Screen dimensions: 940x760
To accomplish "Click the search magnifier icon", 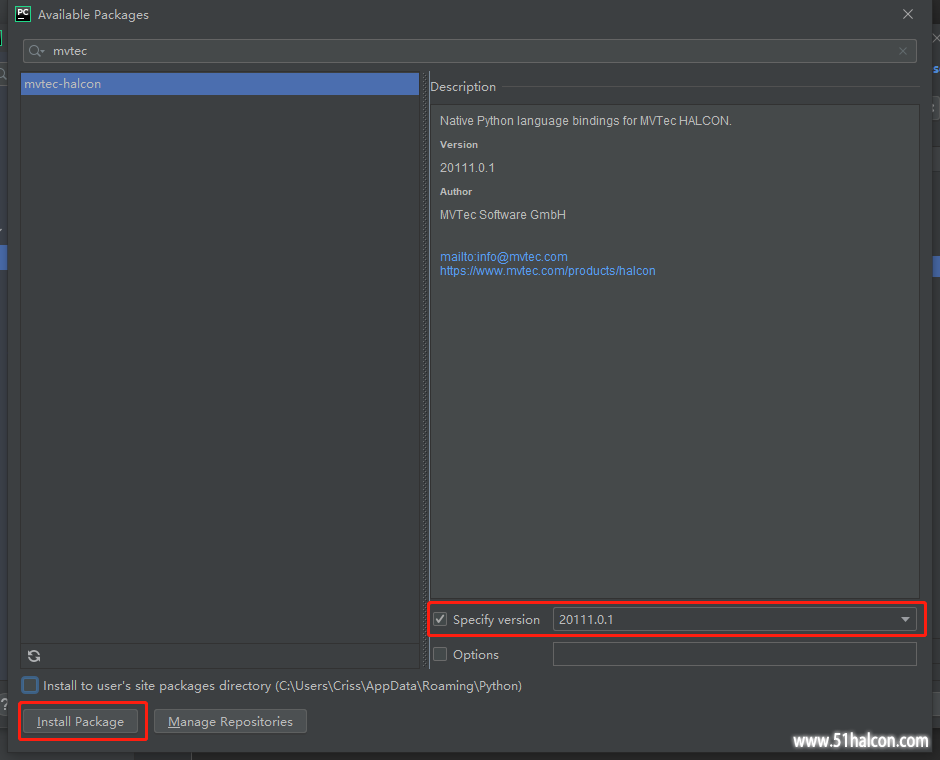I will (36, 51).
